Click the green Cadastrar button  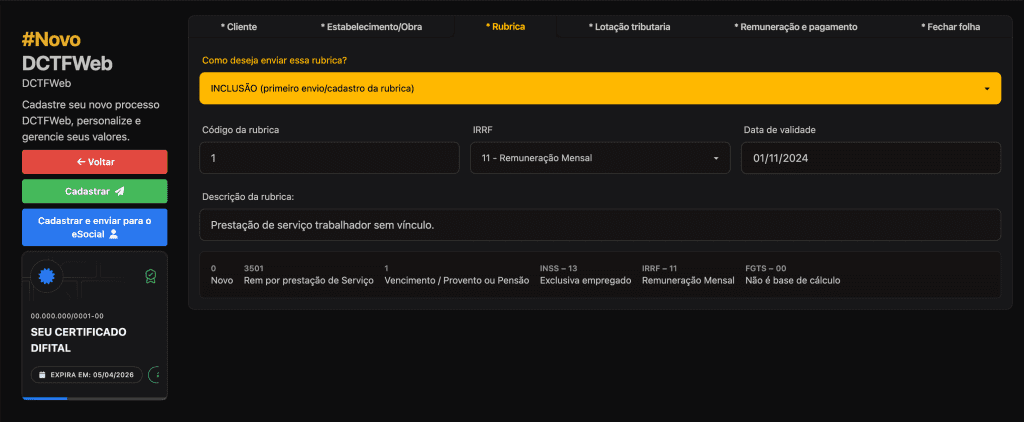coord(95,191)
